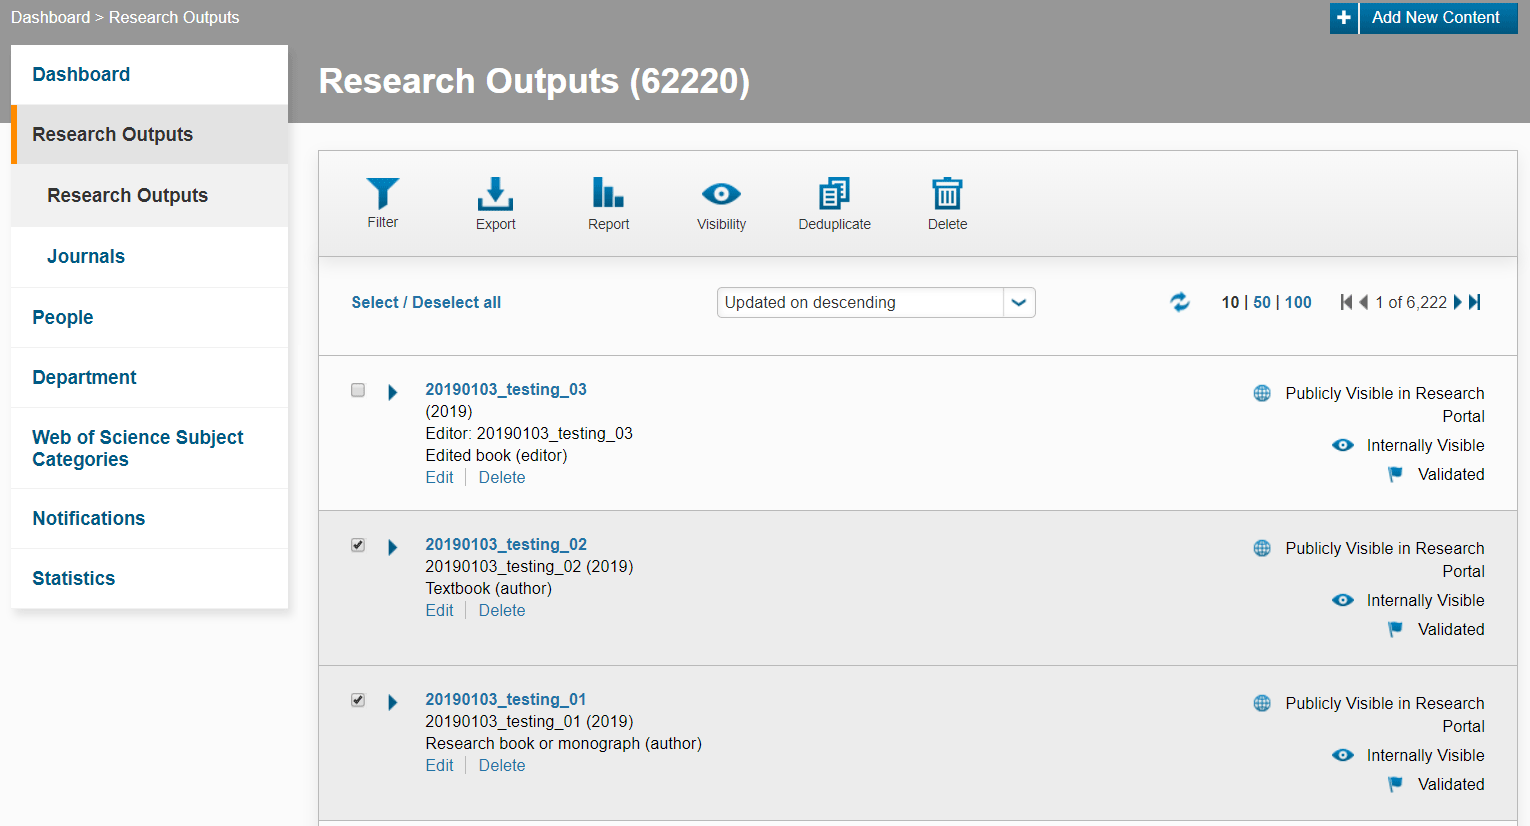Check the box for 20190103_testing_03
Image resolution: width=1530 pixels, height=826 pixels.
358,390
